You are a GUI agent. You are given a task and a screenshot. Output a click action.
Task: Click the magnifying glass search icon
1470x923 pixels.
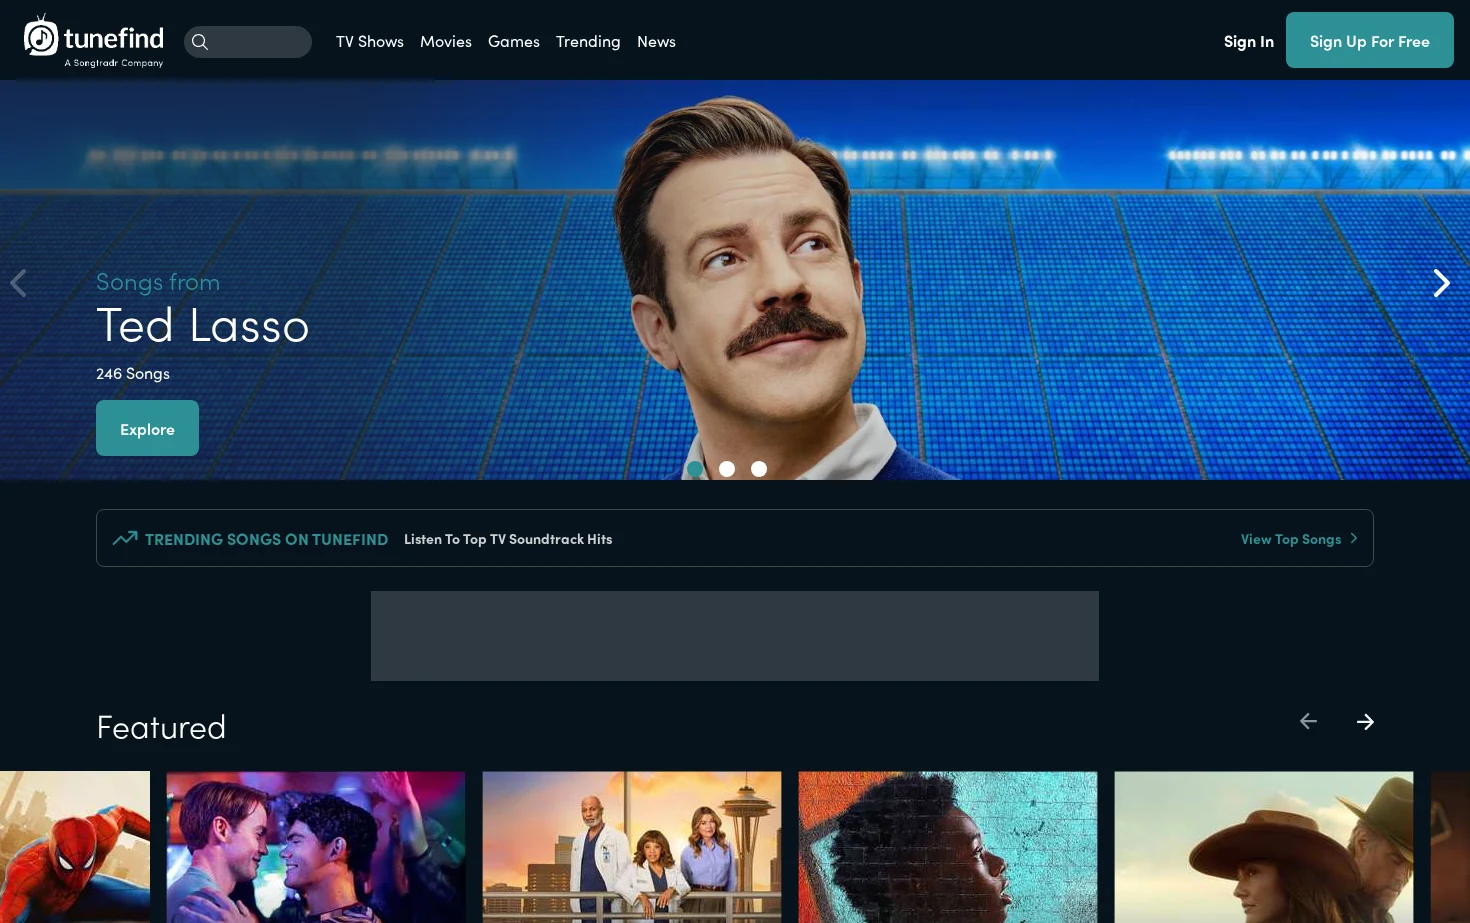[x=200, y=42]
